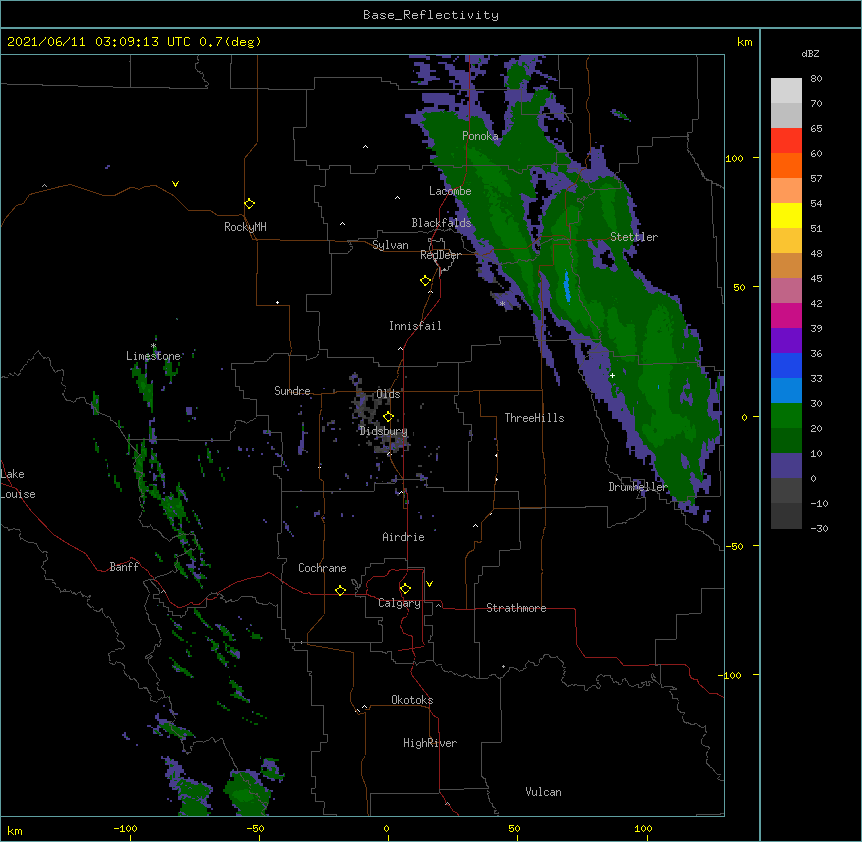862x842 pixels.
Task: Click the Vulcan label
Action: pyautogui.click(x=543, y=792)
